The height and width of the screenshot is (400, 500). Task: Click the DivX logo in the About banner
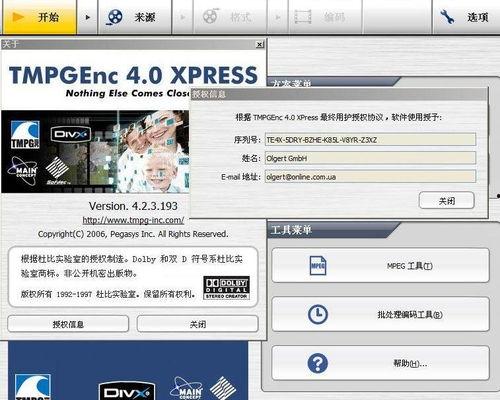click(71, 134)
